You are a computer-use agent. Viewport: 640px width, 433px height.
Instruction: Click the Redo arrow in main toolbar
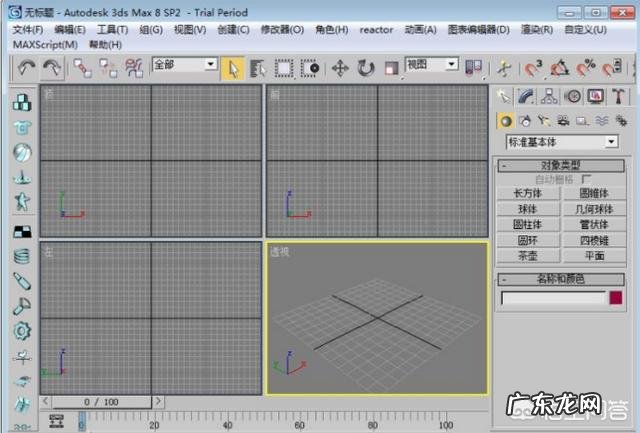pos(50,67)
